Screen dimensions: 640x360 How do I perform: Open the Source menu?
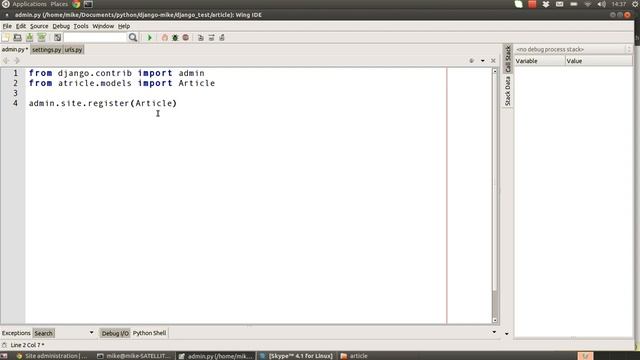coord(39,26)
